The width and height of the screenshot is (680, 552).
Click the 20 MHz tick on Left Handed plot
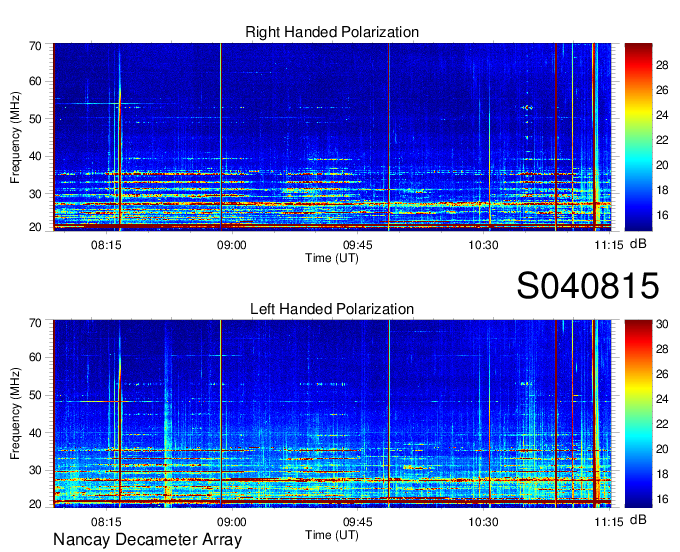click(35, 504)
